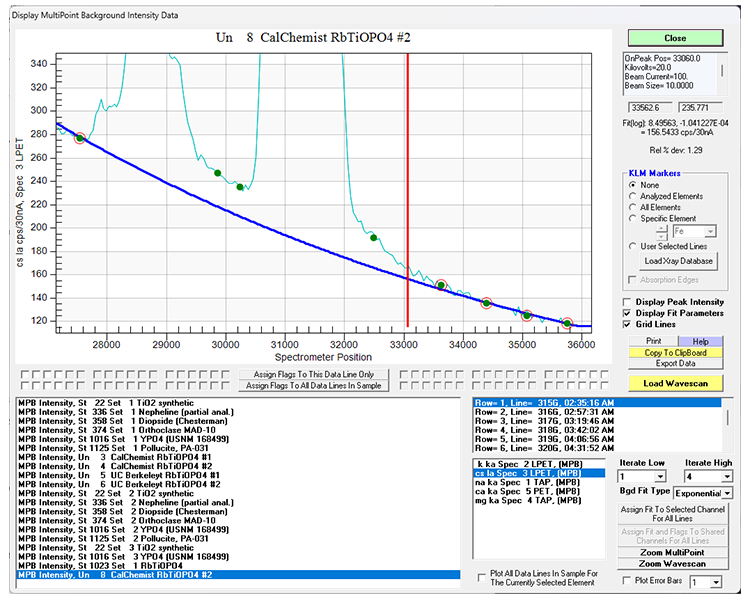750x600 pixels.
Task: Open Help for this dialog
Action: [700, 341]
